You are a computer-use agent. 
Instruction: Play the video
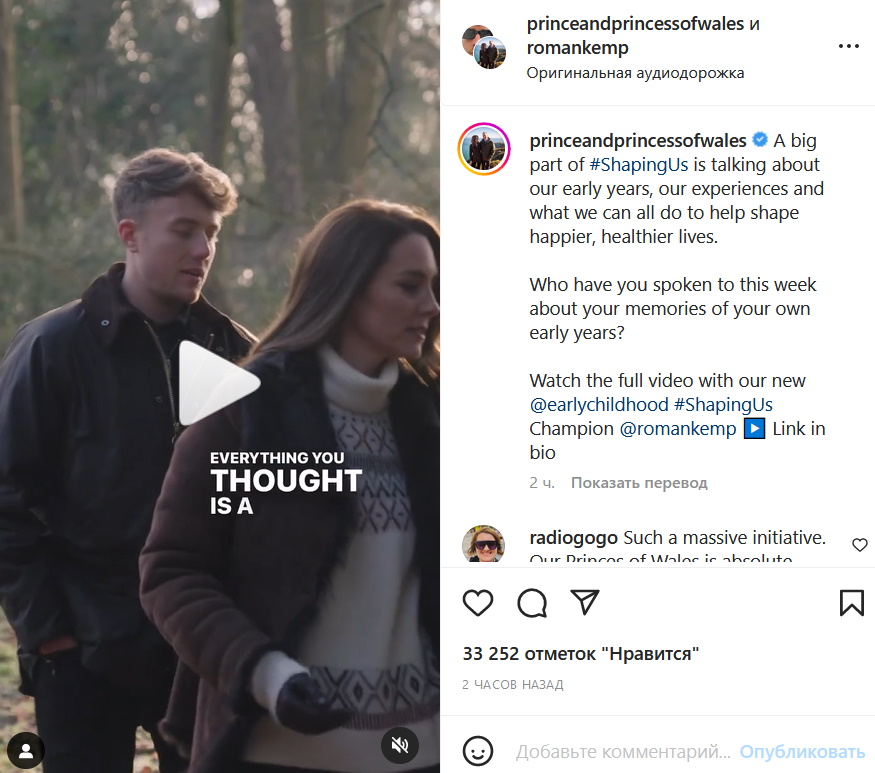[x=219, y=383]
